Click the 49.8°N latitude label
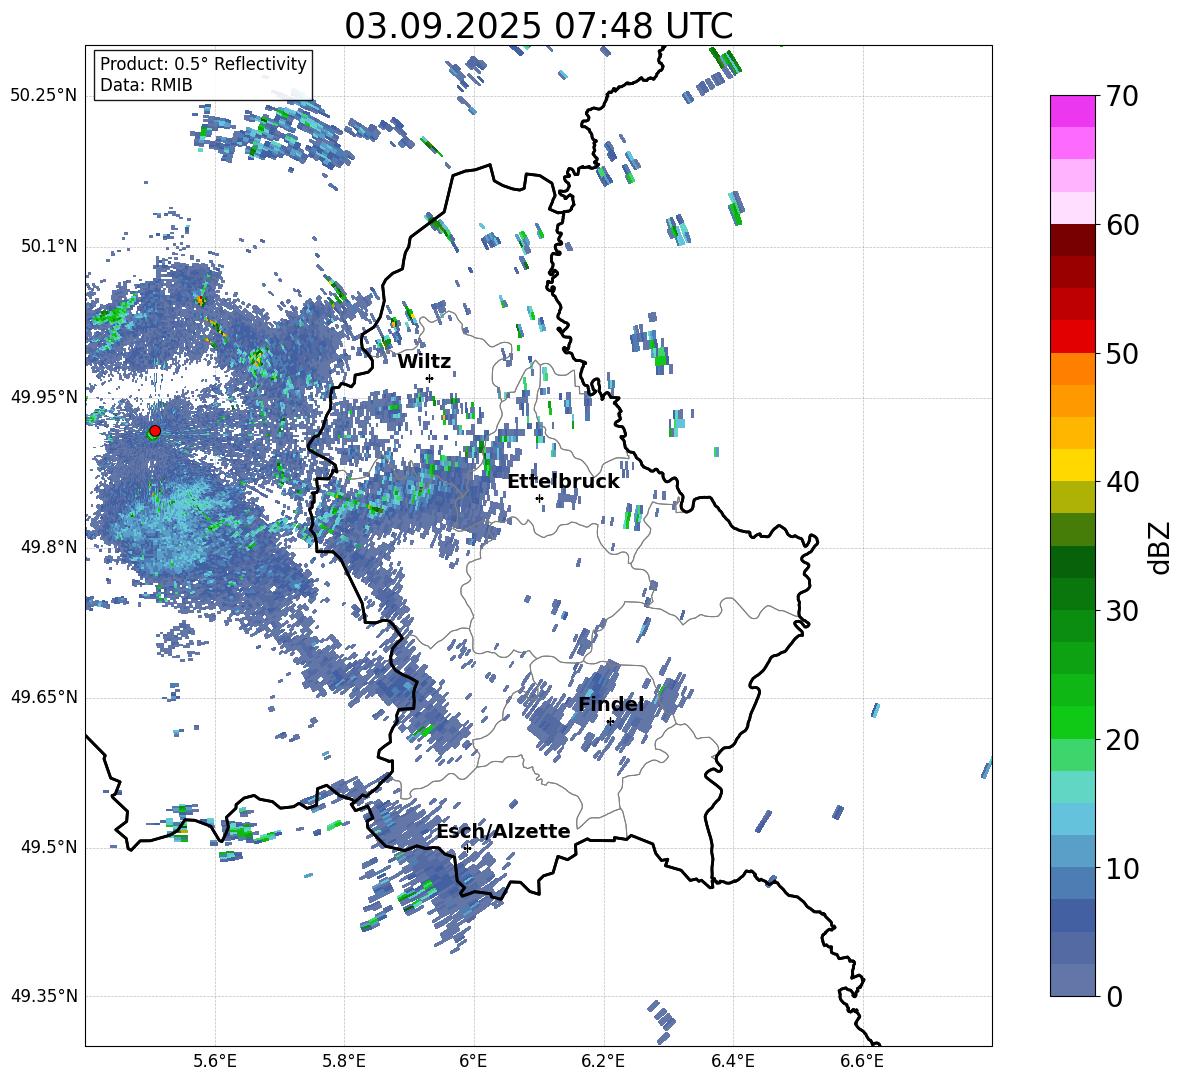Image resolution: width=1184 pixels, height=1081 pixels. pyautogui.click(x=48, y=547)
